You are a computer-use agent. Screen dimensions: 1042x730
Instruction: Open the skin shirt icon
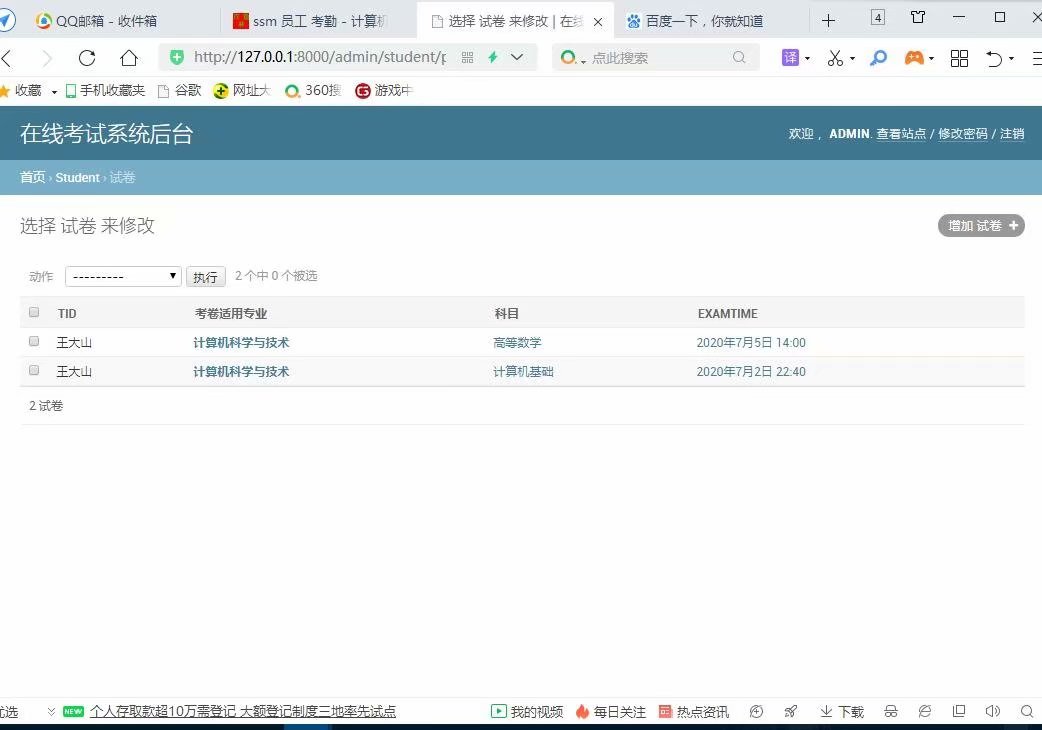[918, 17]
